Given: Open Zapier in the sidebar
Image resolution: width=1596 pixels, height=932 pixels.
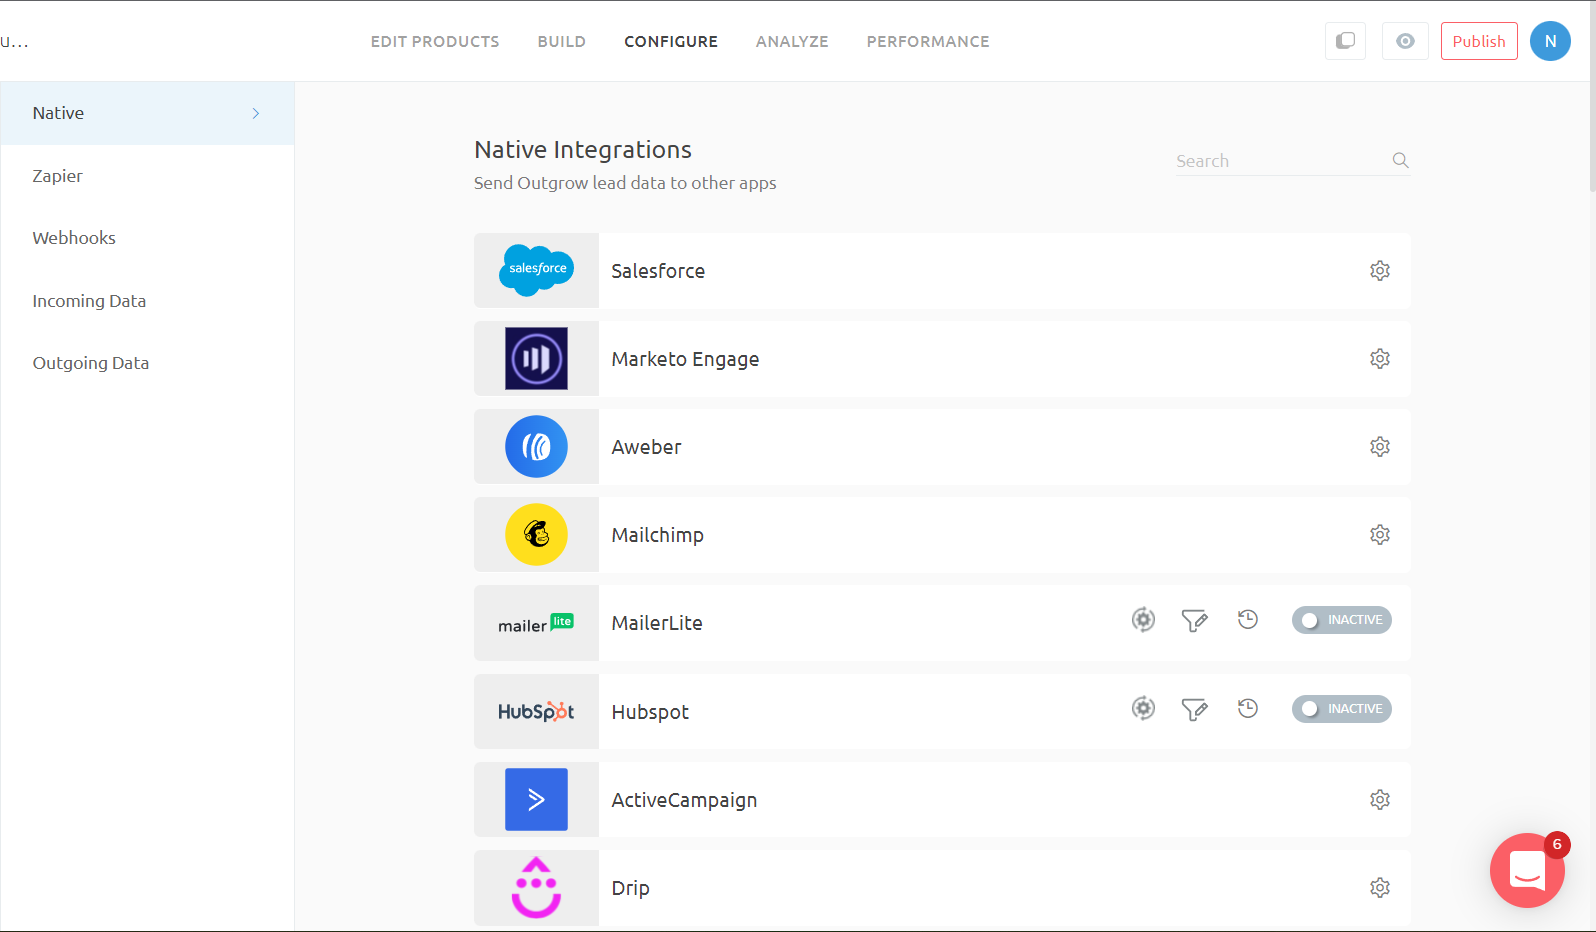Looking at the screenshot, I should [x=147, y=176].
